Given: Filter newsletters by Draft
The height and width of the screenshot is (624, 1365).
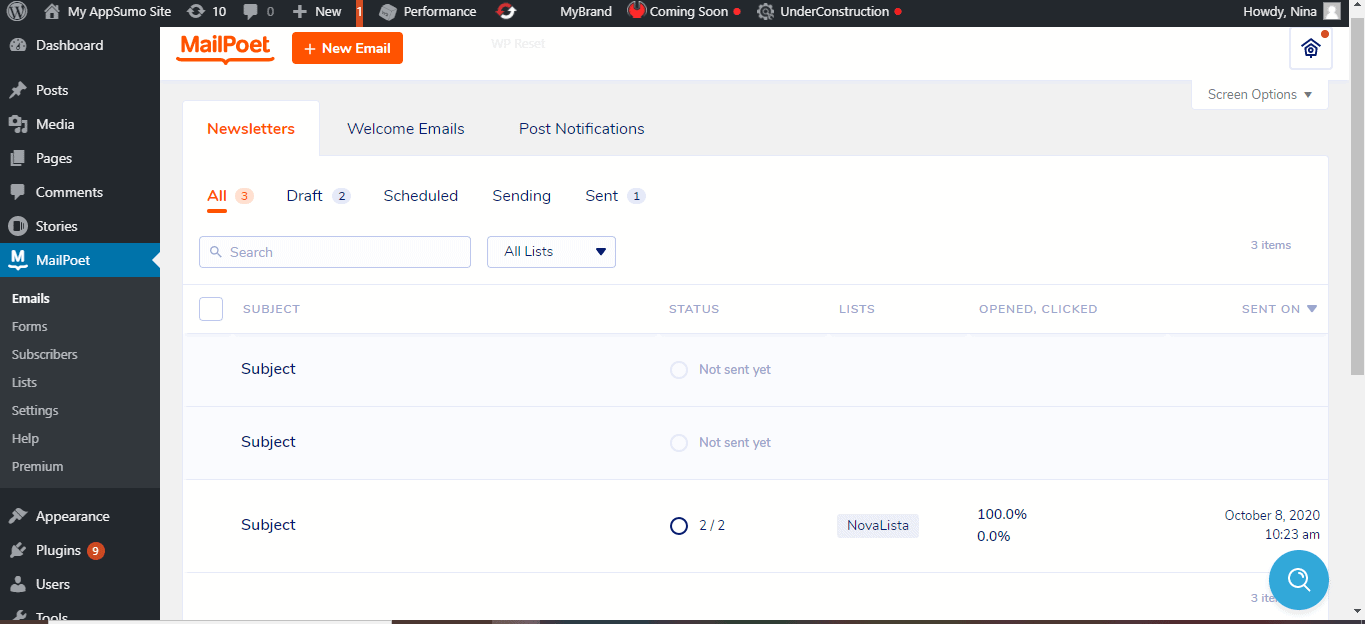Looking at the screenshot, I should 318,196.
